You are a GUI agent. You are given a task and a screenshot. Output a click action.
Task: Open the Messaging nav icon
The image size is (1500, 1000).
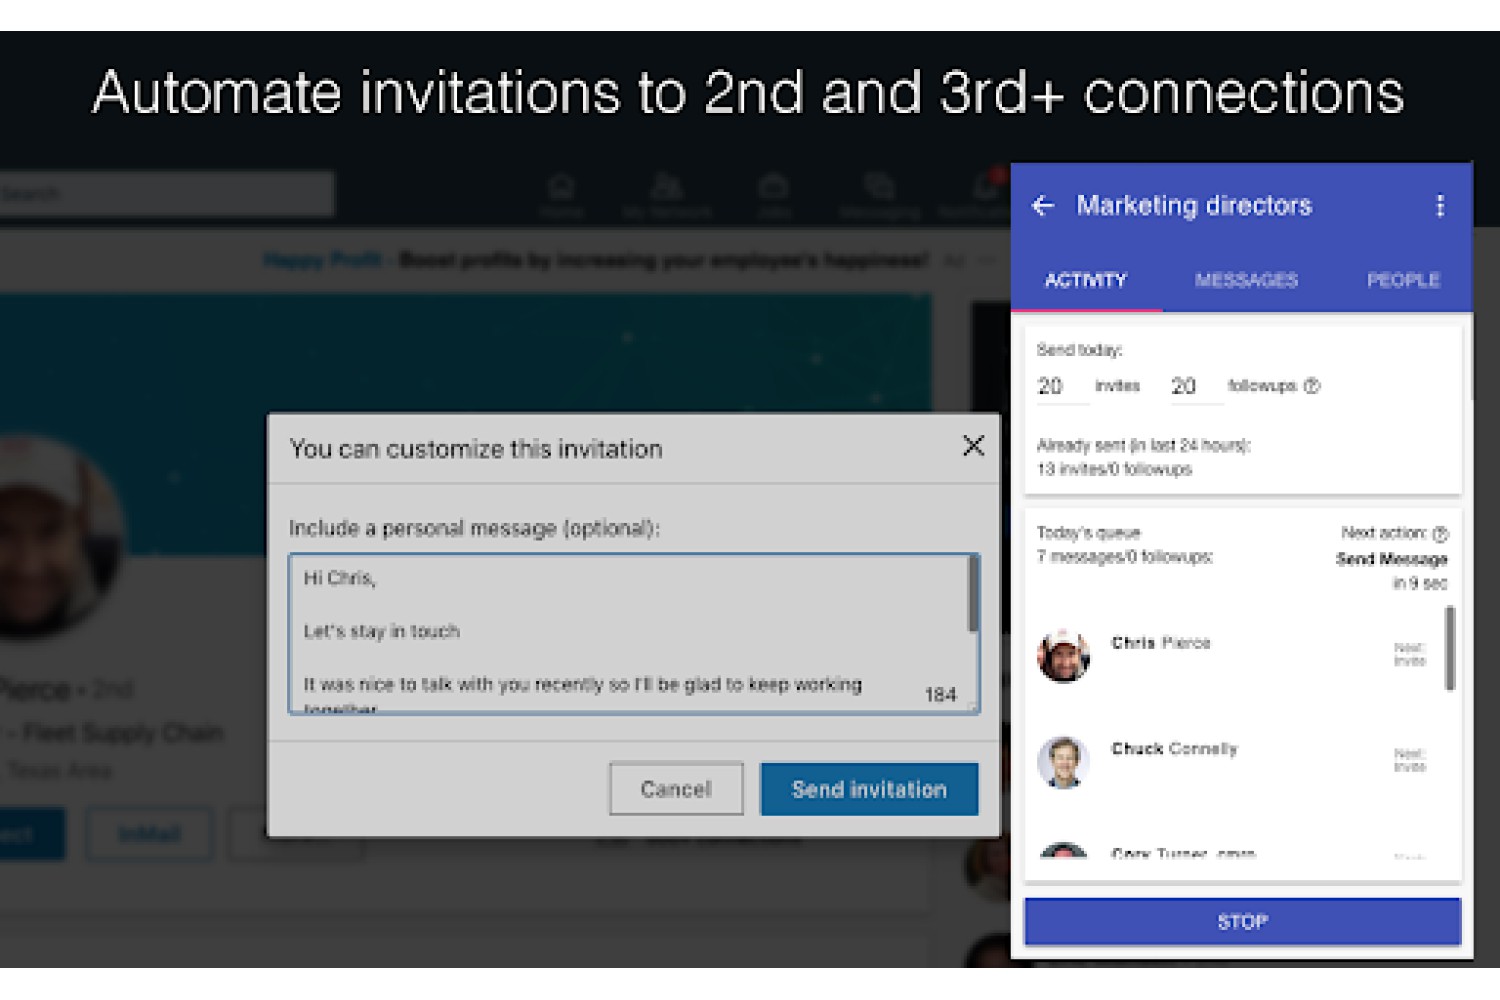coord(879,196)
